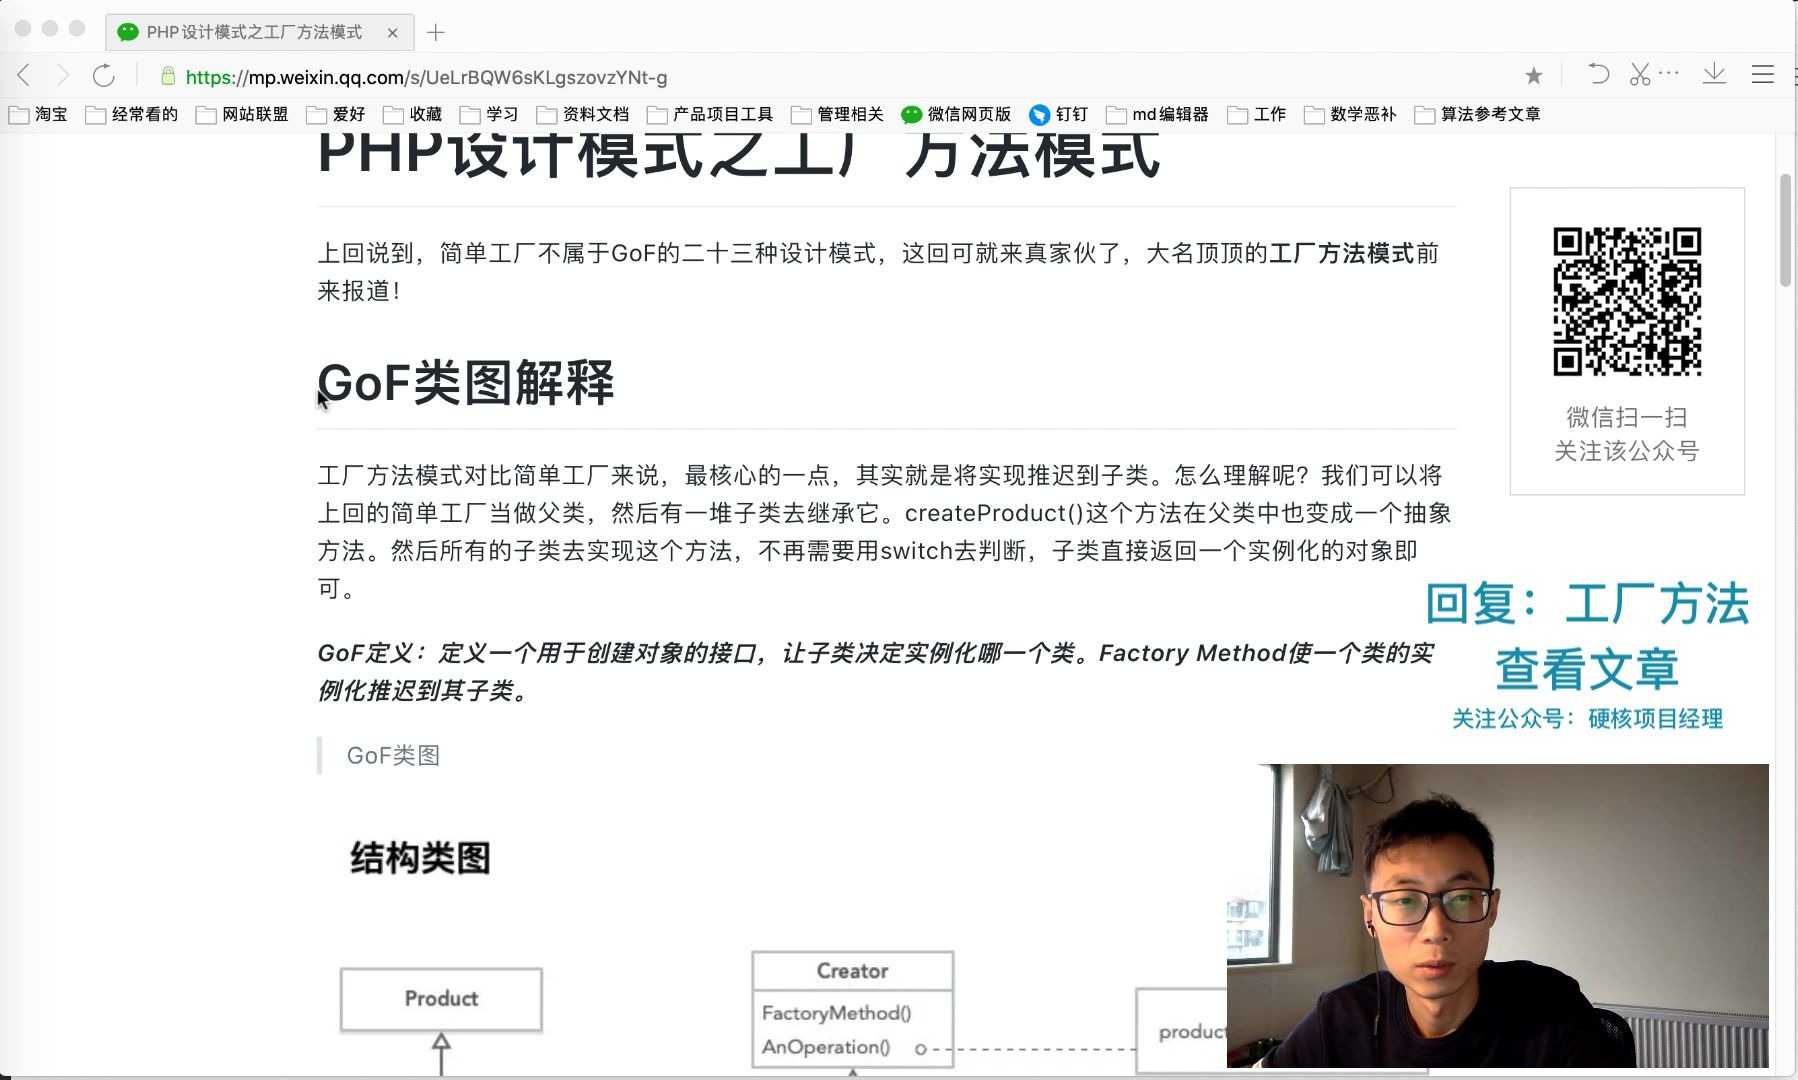Viewport: 1798px width, 1080px height.
Task: Go back to the previous page
Action: [x=24, y=75]
